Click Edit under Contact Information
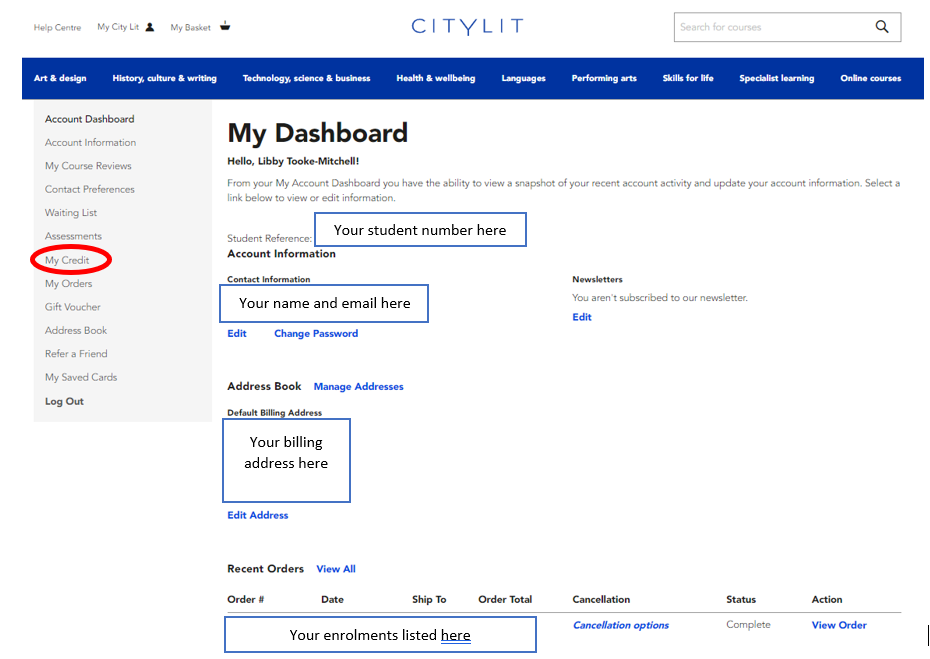This screenshot has height=659, width=930. tap(237, 334)
